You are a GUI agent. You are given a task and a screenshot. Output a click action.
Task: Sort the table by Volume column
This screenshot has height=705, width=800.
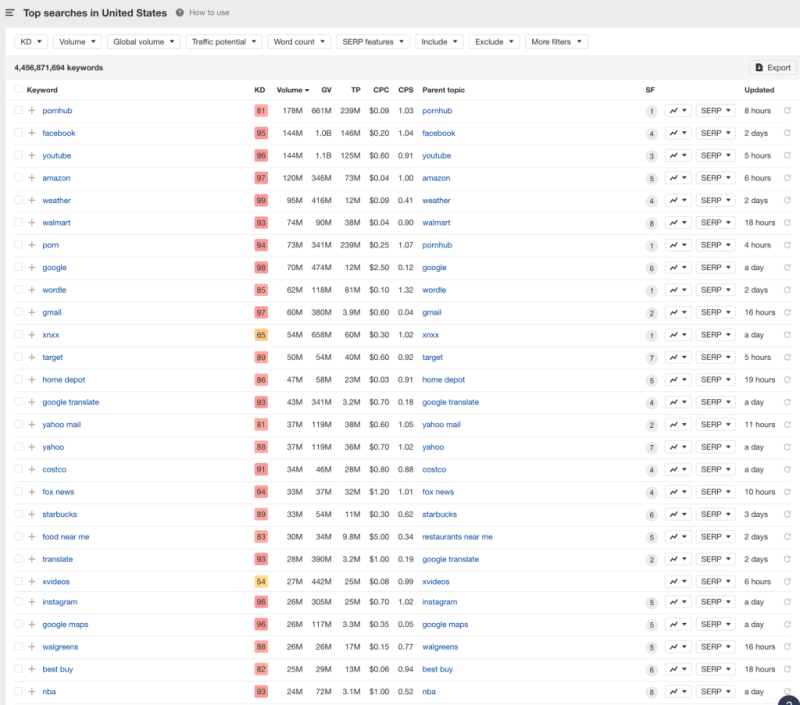point(292,90)
